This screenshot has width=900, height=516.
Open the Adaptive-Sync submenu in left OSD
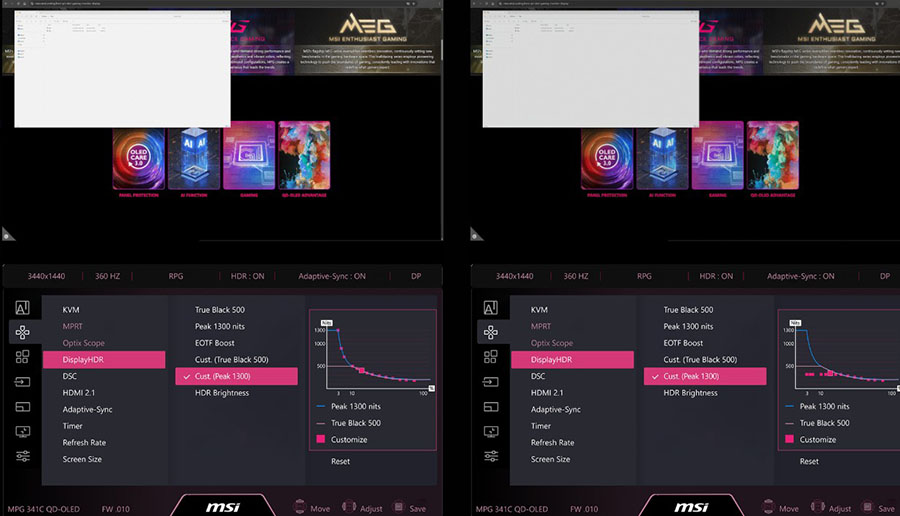pyautogui.click(x=87, y=409)
